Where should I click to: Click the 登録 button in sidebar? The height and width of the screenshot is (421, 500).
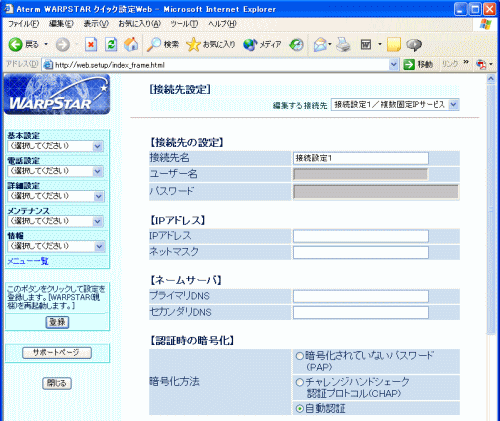tap(57, 322)
